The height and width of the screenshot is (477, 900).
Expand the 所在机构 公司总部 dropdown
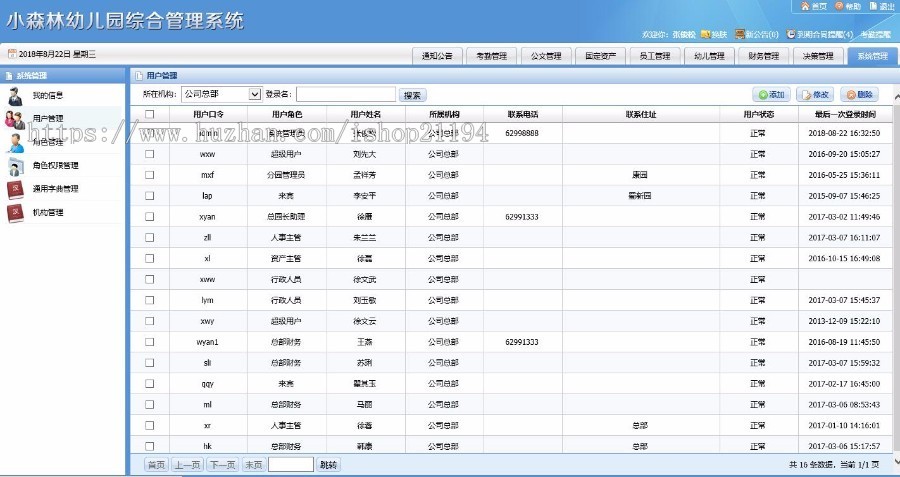(x=222, y=95)
